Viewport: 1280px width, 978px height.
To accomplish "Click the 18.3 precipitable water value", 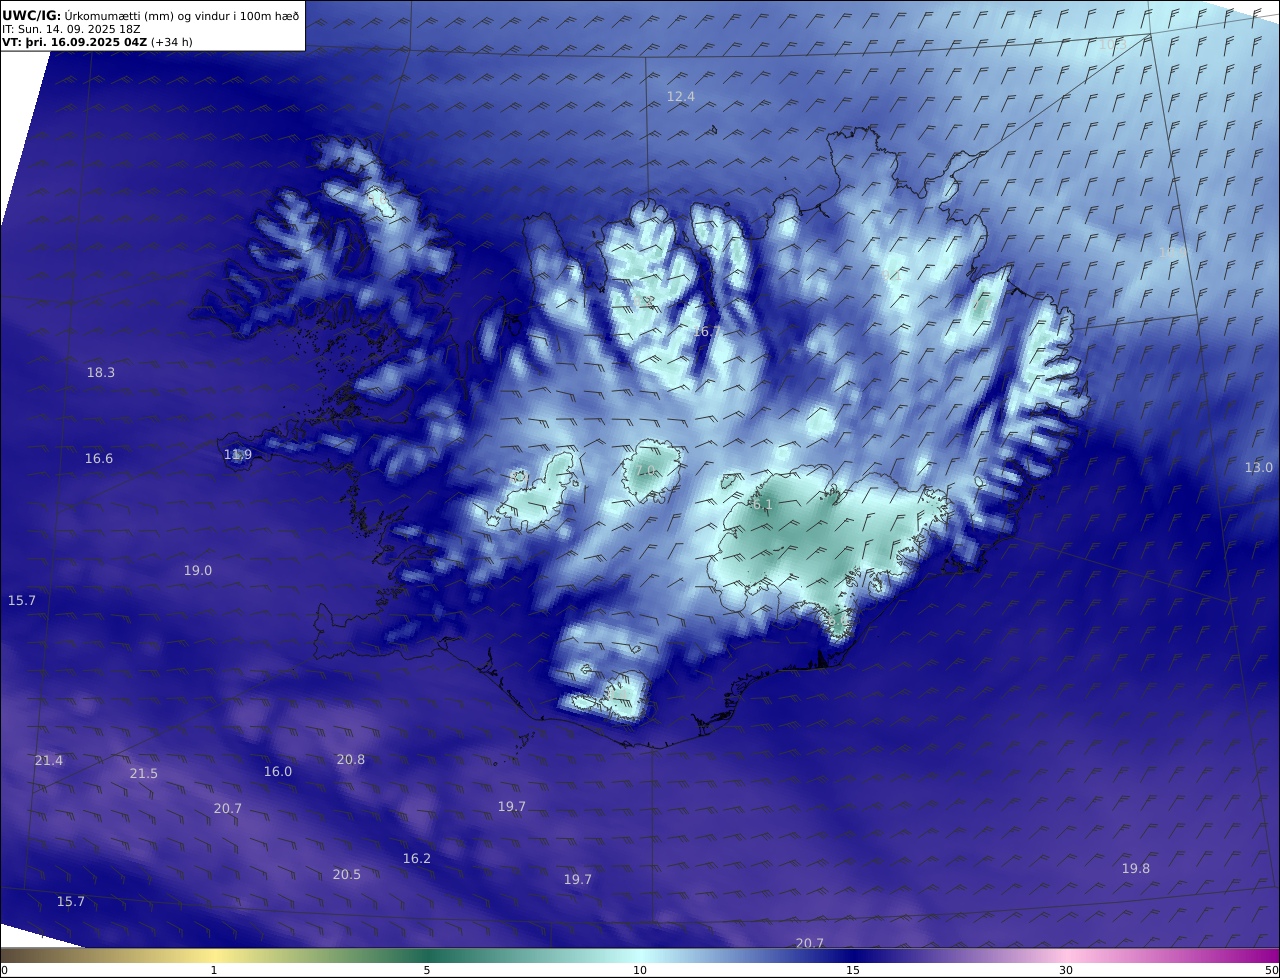I will pyautogui.click(x=101, y=373).
